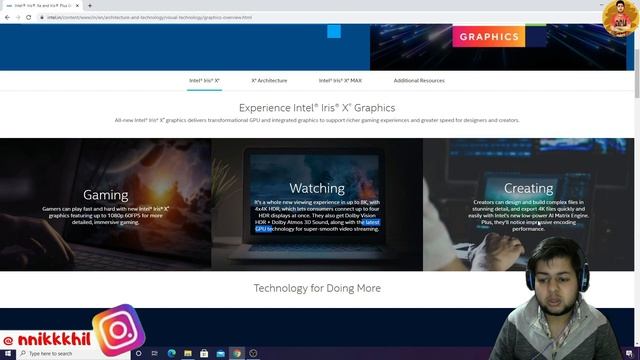Click the GRAPHICS banner label

(489, 36)
